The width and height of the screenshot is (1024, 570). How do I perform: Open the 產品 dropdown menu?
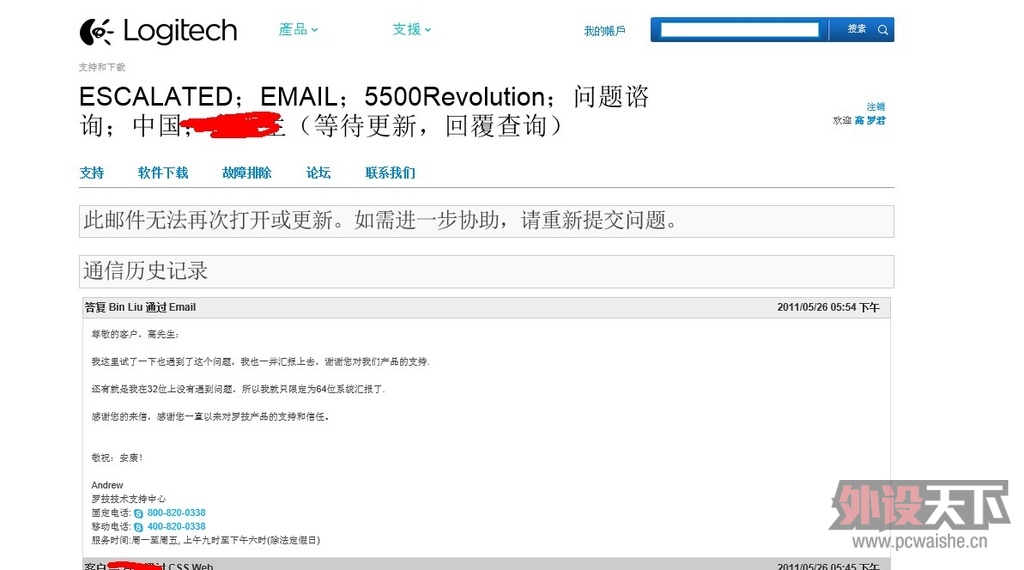click(x=298, y=29)
